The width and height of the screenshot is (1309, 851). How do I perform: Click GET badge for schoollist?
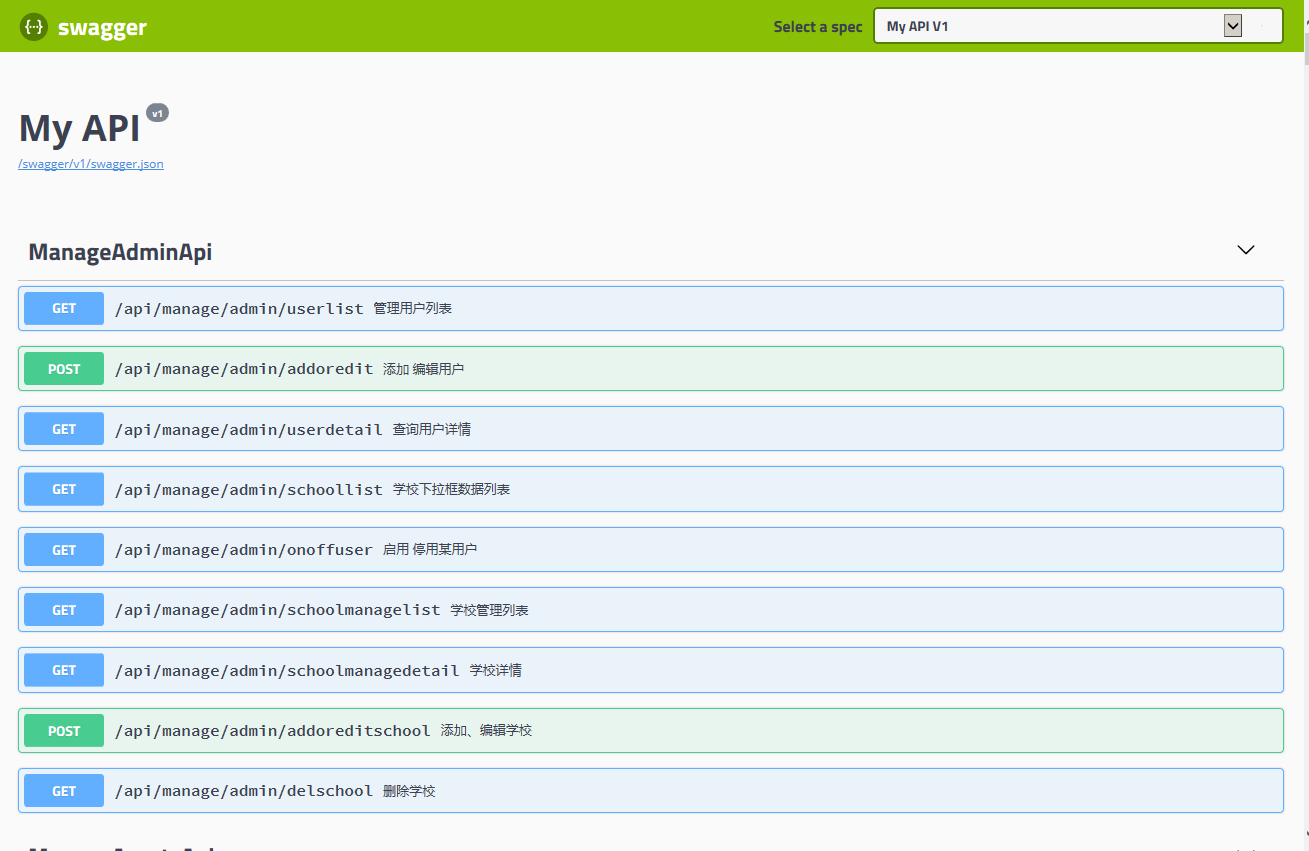pos(64,489)
